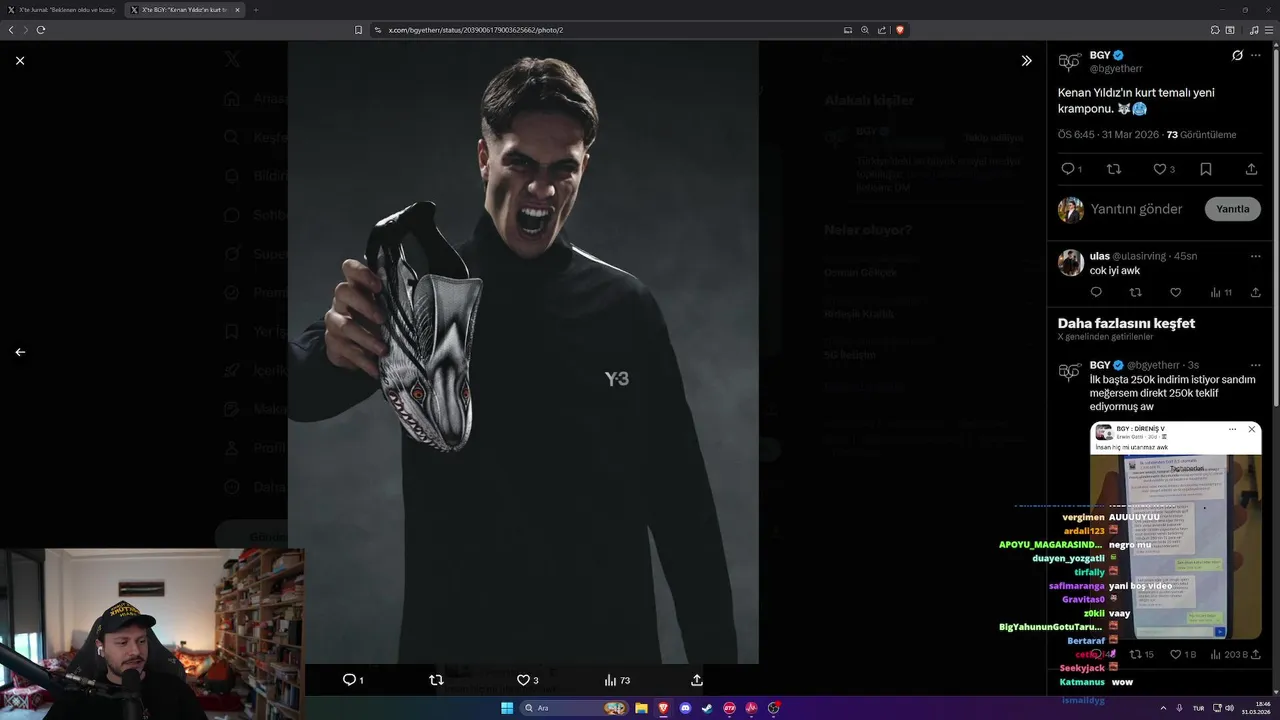Image resolution: width=1280 pixels, height=720 pixels.
Task: Open more options on ulas reply
Action: 1256,256
